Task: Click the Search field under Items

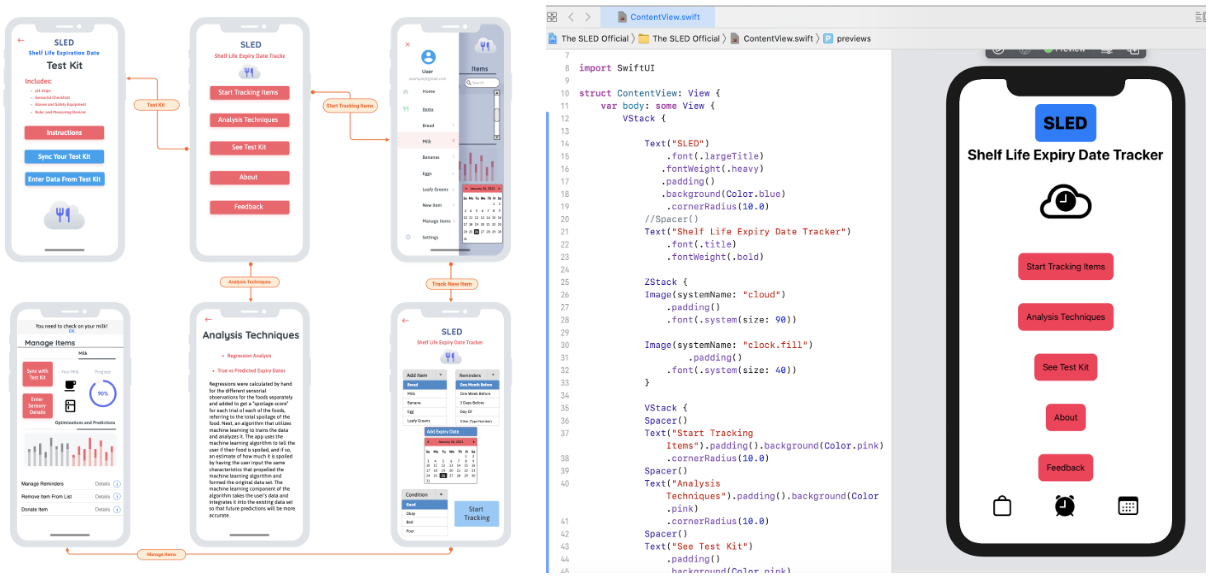Action: [x=482, y=83]
